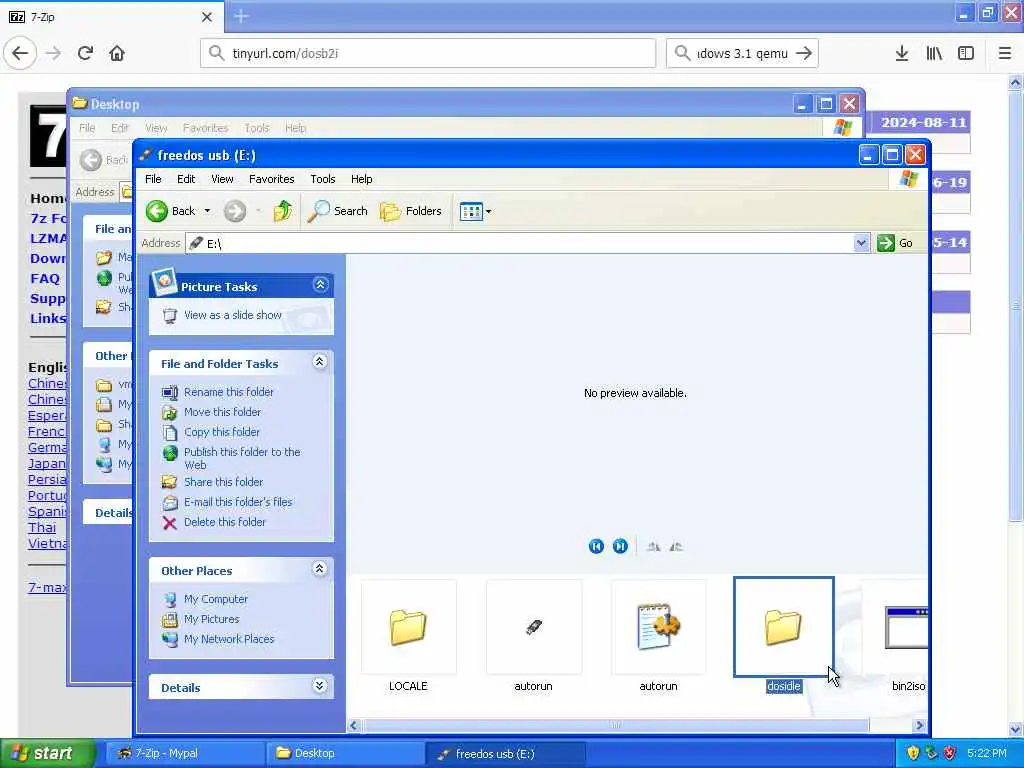Click the yellow security shield tray icon

[913, 753]
